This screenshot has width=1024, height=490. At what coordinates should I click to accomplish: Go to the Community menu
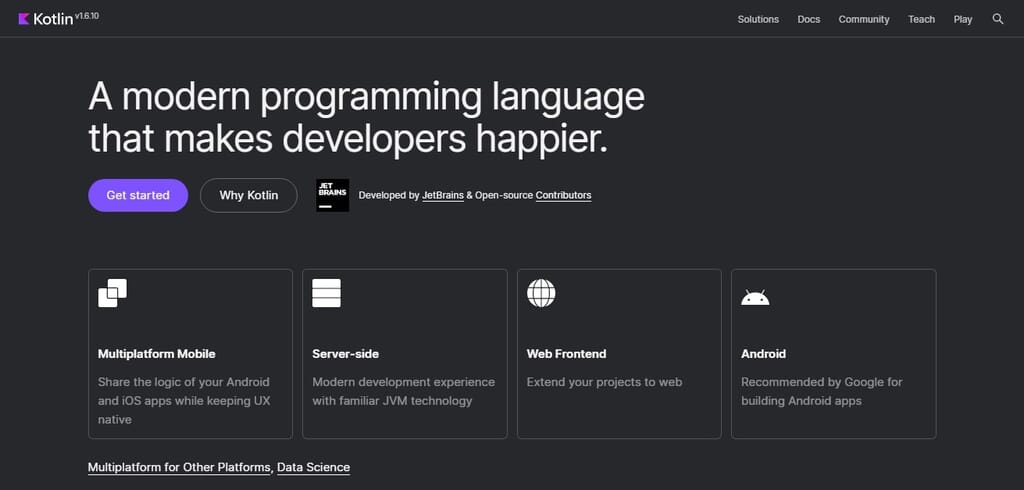click(x=864, y=20)
